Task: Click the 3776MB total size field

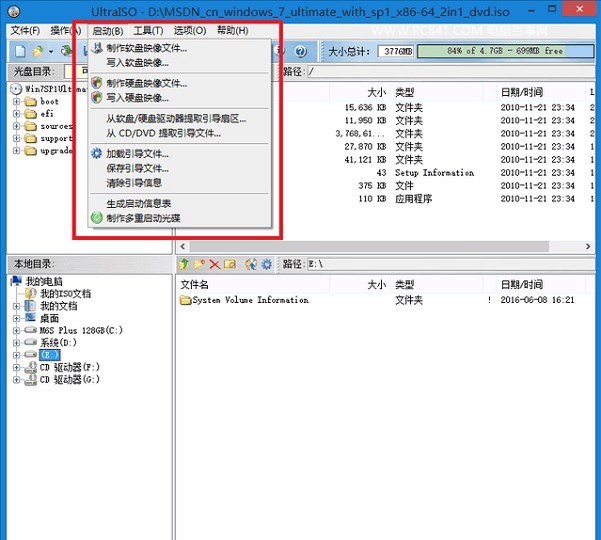Action: tap(396, 51)
